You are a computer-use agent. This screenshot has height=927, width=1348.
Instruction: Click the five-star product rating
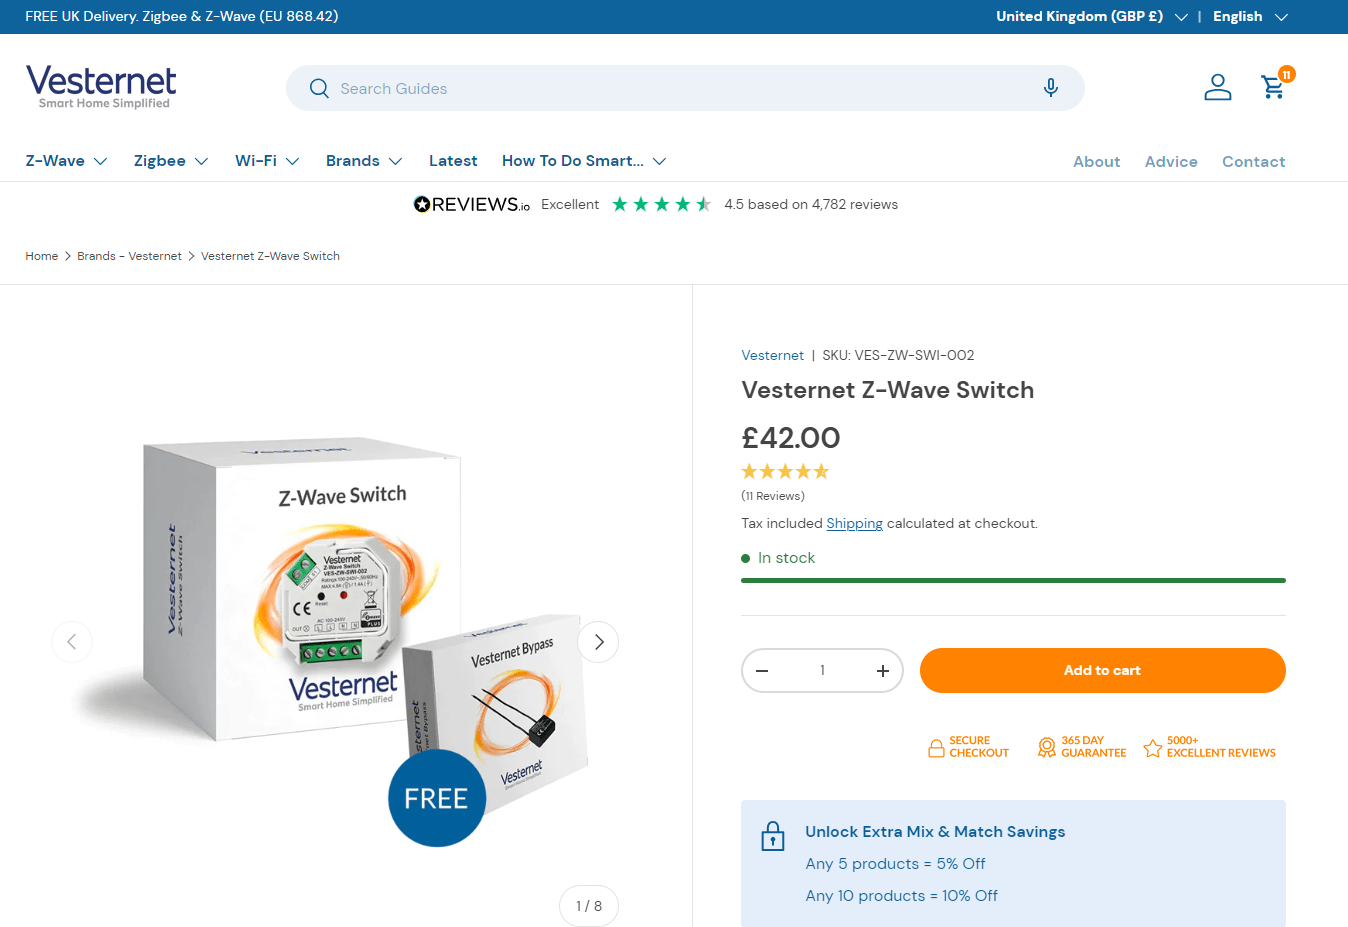tap(785, 470)
